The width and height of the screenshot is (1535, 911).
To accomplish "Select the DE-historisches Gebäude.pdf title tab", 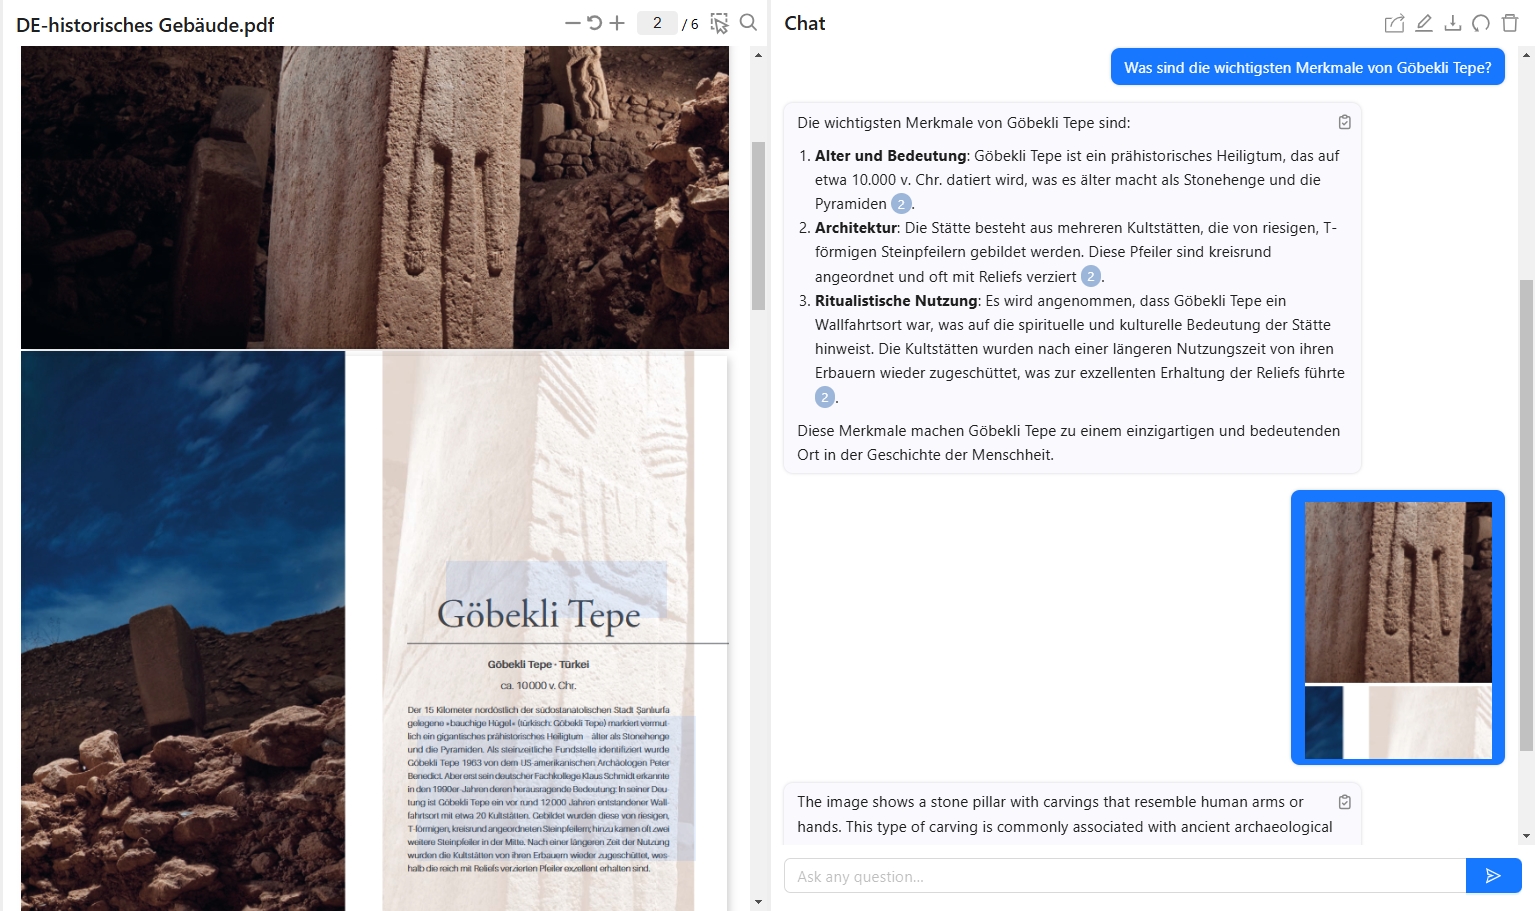I will click(143, 25).
